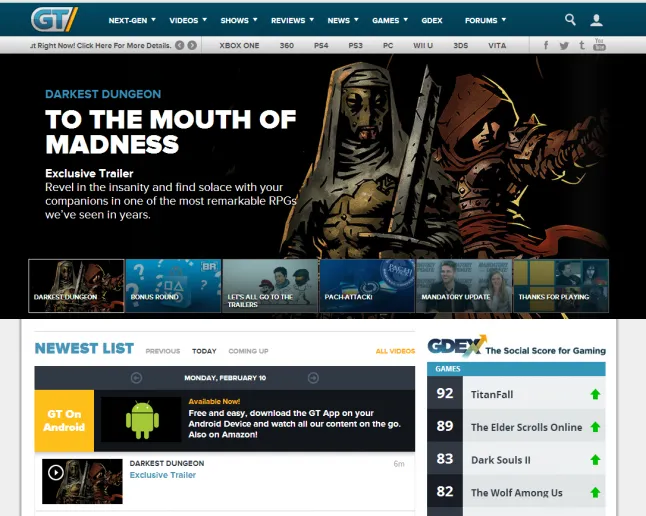646x516 pixels.
Task: Click Dark Souls II green up arrow
Action: click(x=595, y=460)
